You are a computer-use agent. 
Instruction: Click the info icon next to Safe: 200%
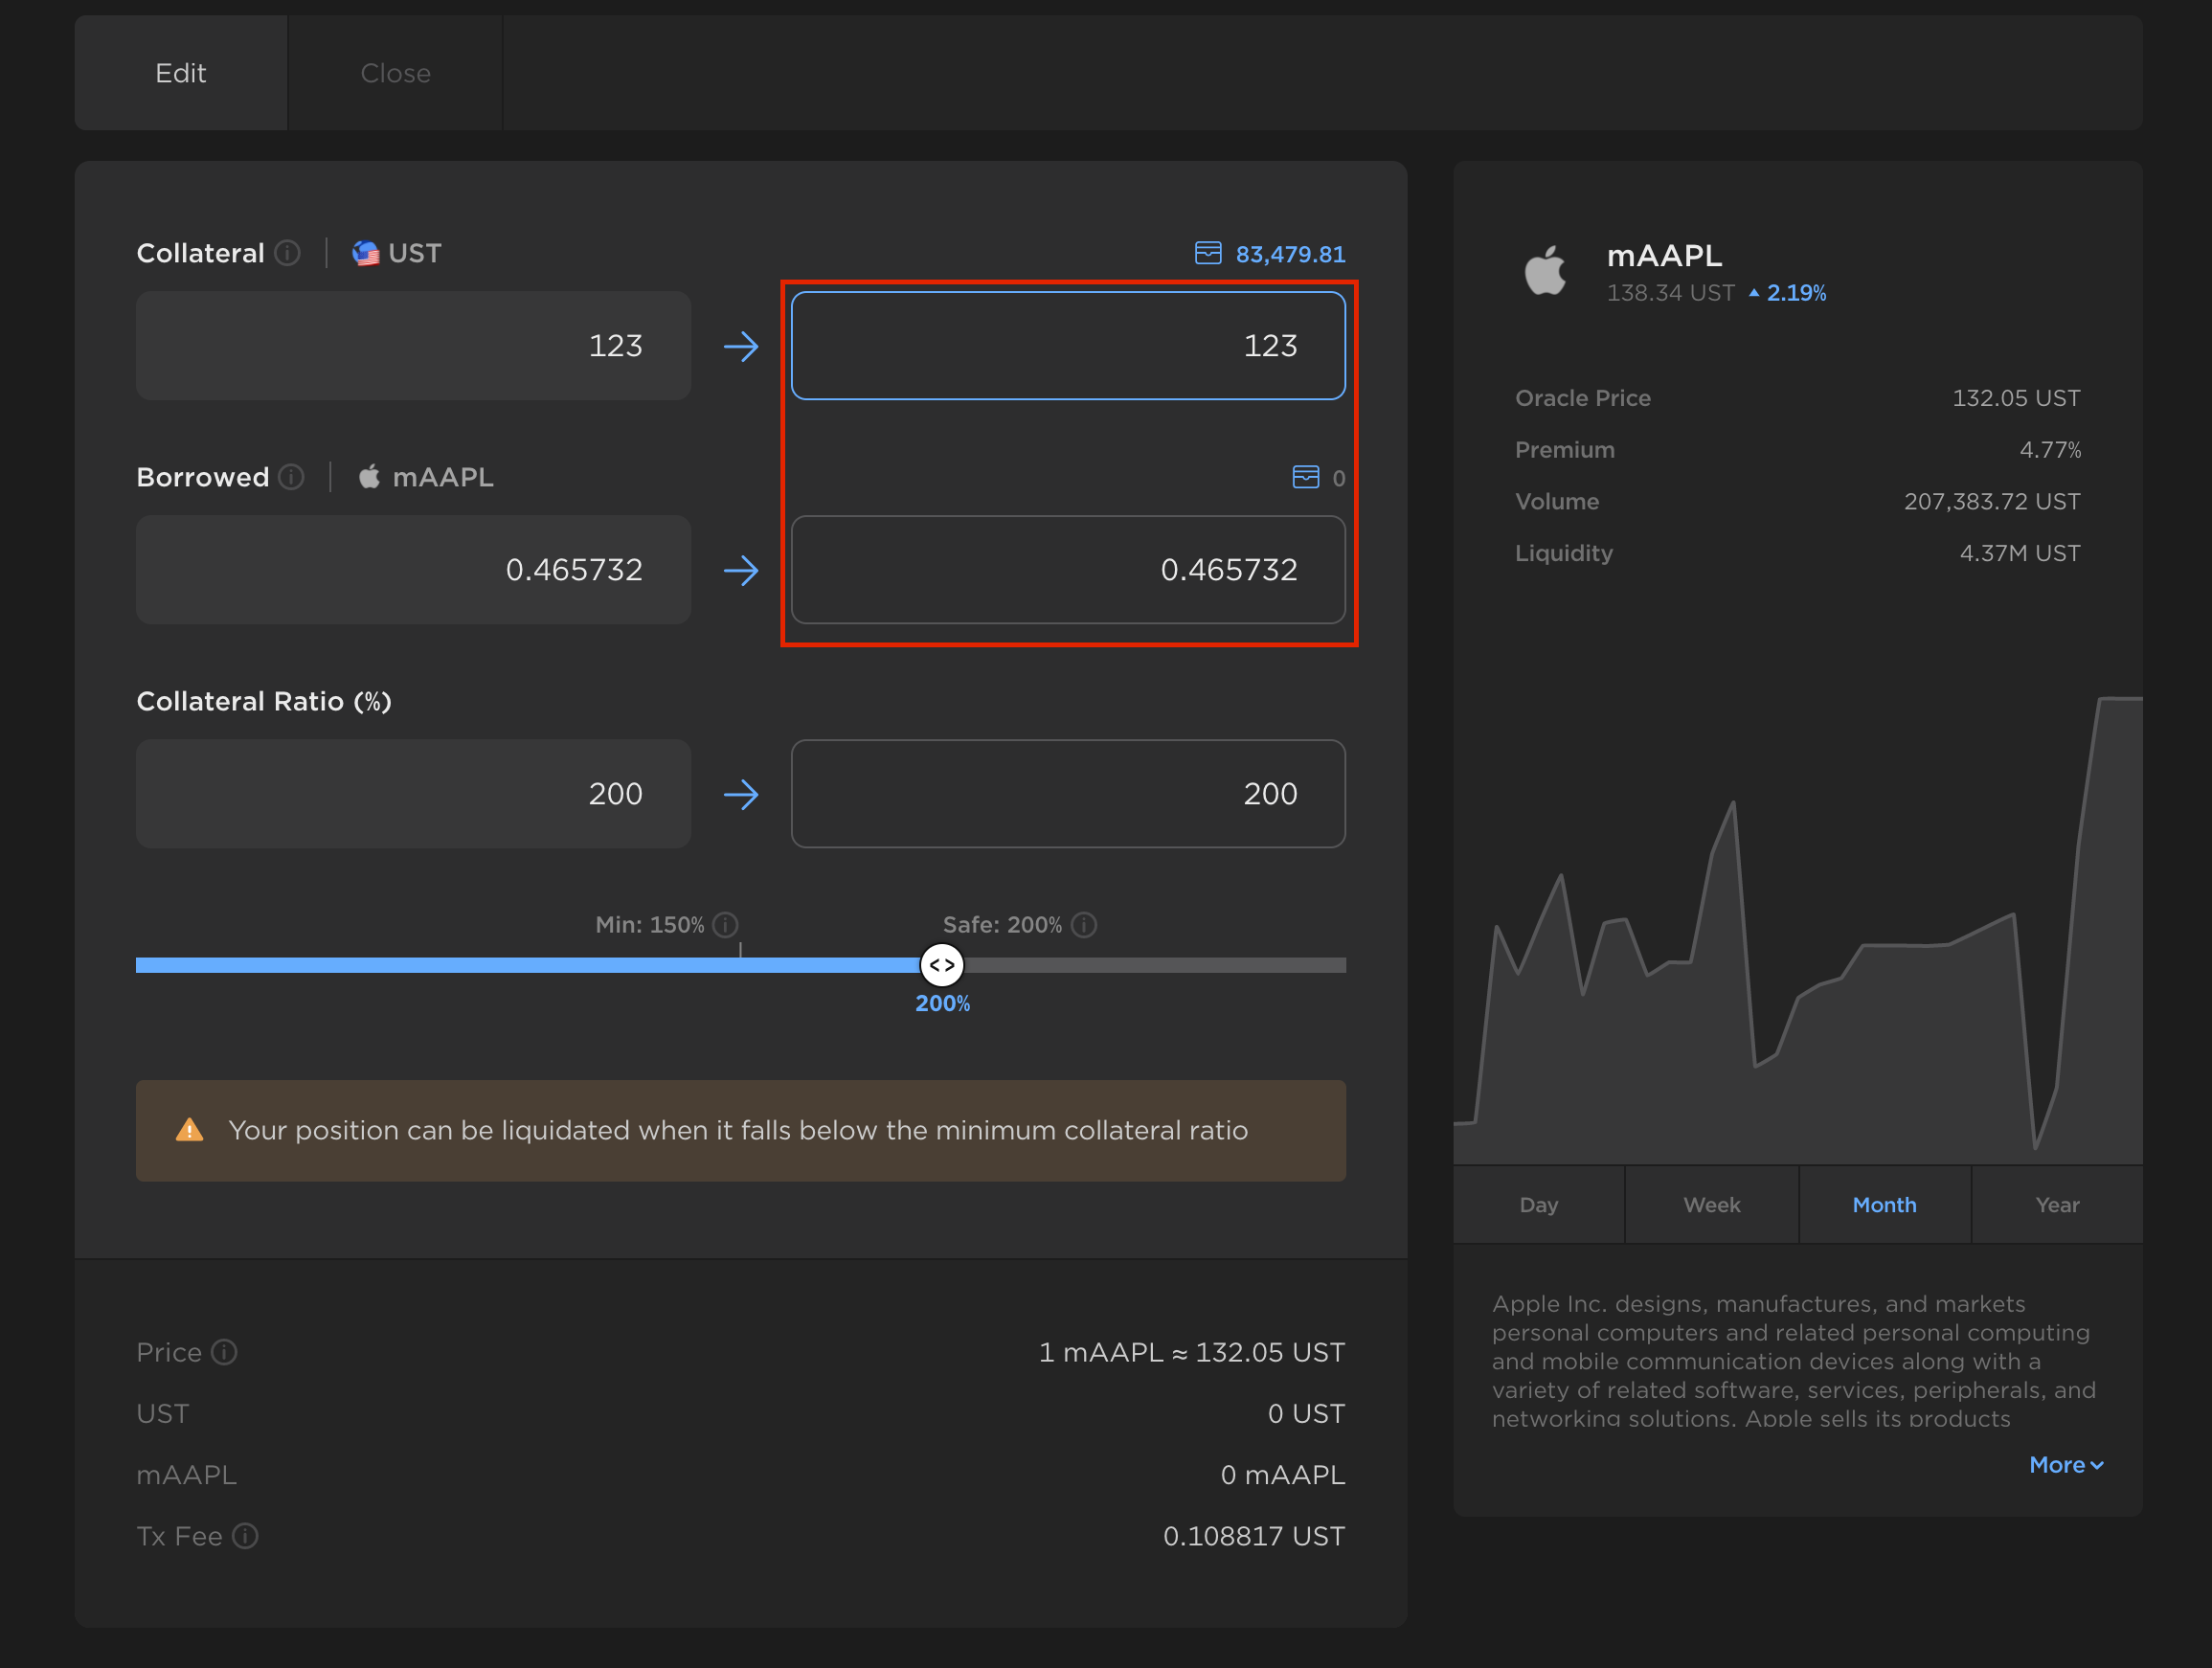[x=1084, y=925]
